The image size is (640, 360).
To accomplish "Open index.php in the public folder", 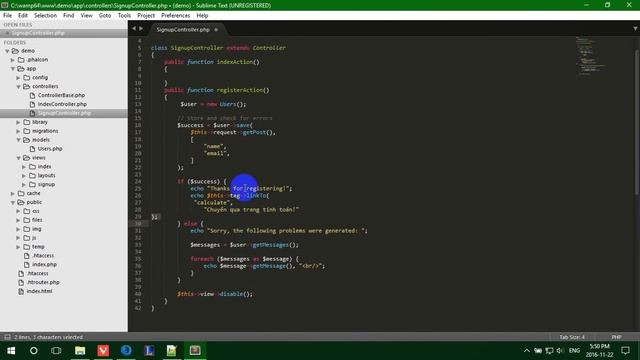I will pyautogui.click(x=44, y=264).
